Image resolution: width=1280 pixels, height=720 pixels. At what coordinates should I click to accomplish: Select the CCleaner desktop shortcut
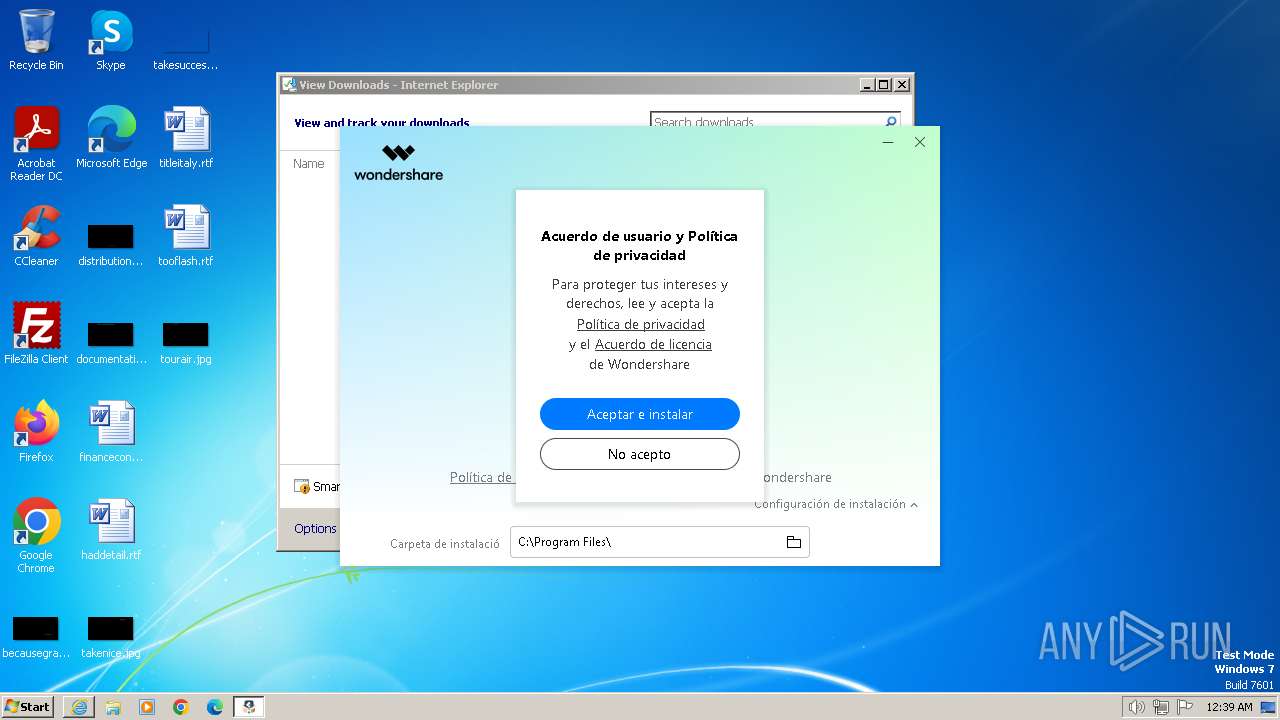(x=36, y=236)
